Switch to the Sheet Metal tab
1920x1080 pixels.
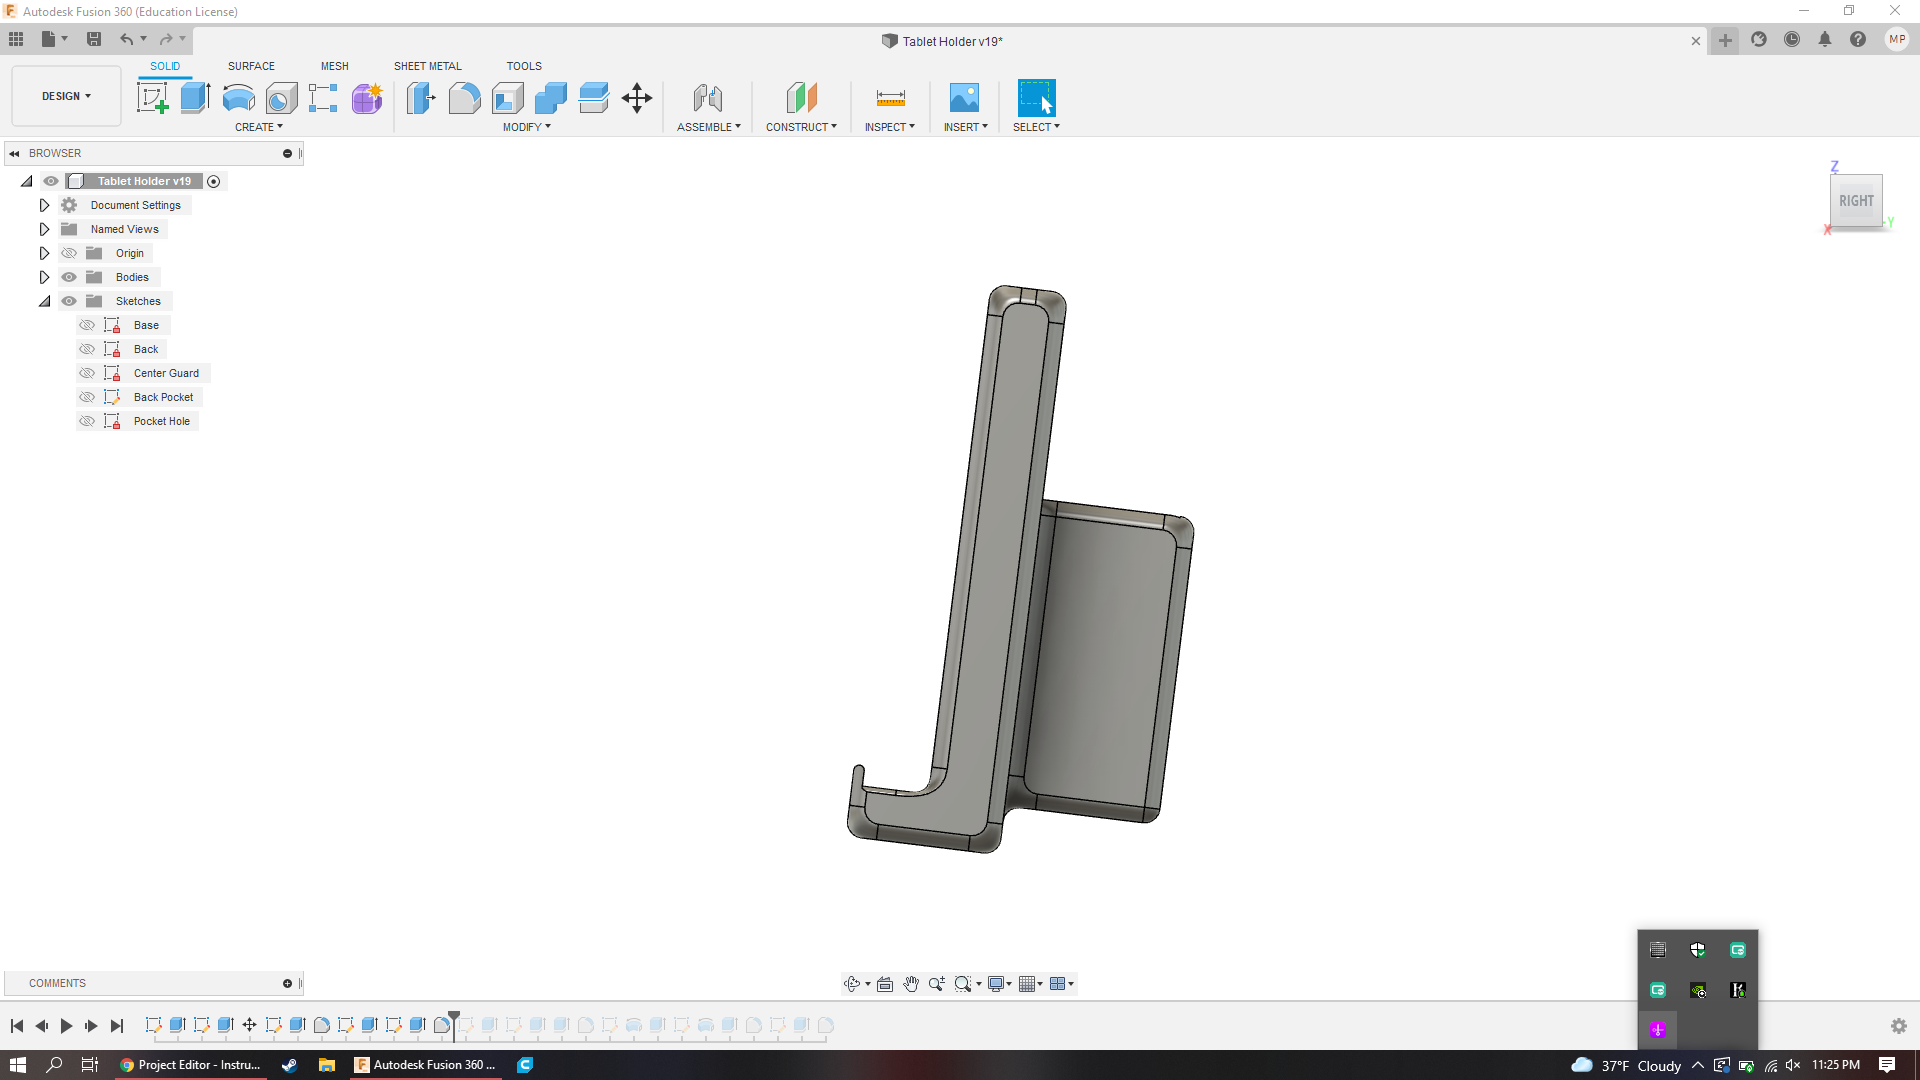tap(427, 66)
